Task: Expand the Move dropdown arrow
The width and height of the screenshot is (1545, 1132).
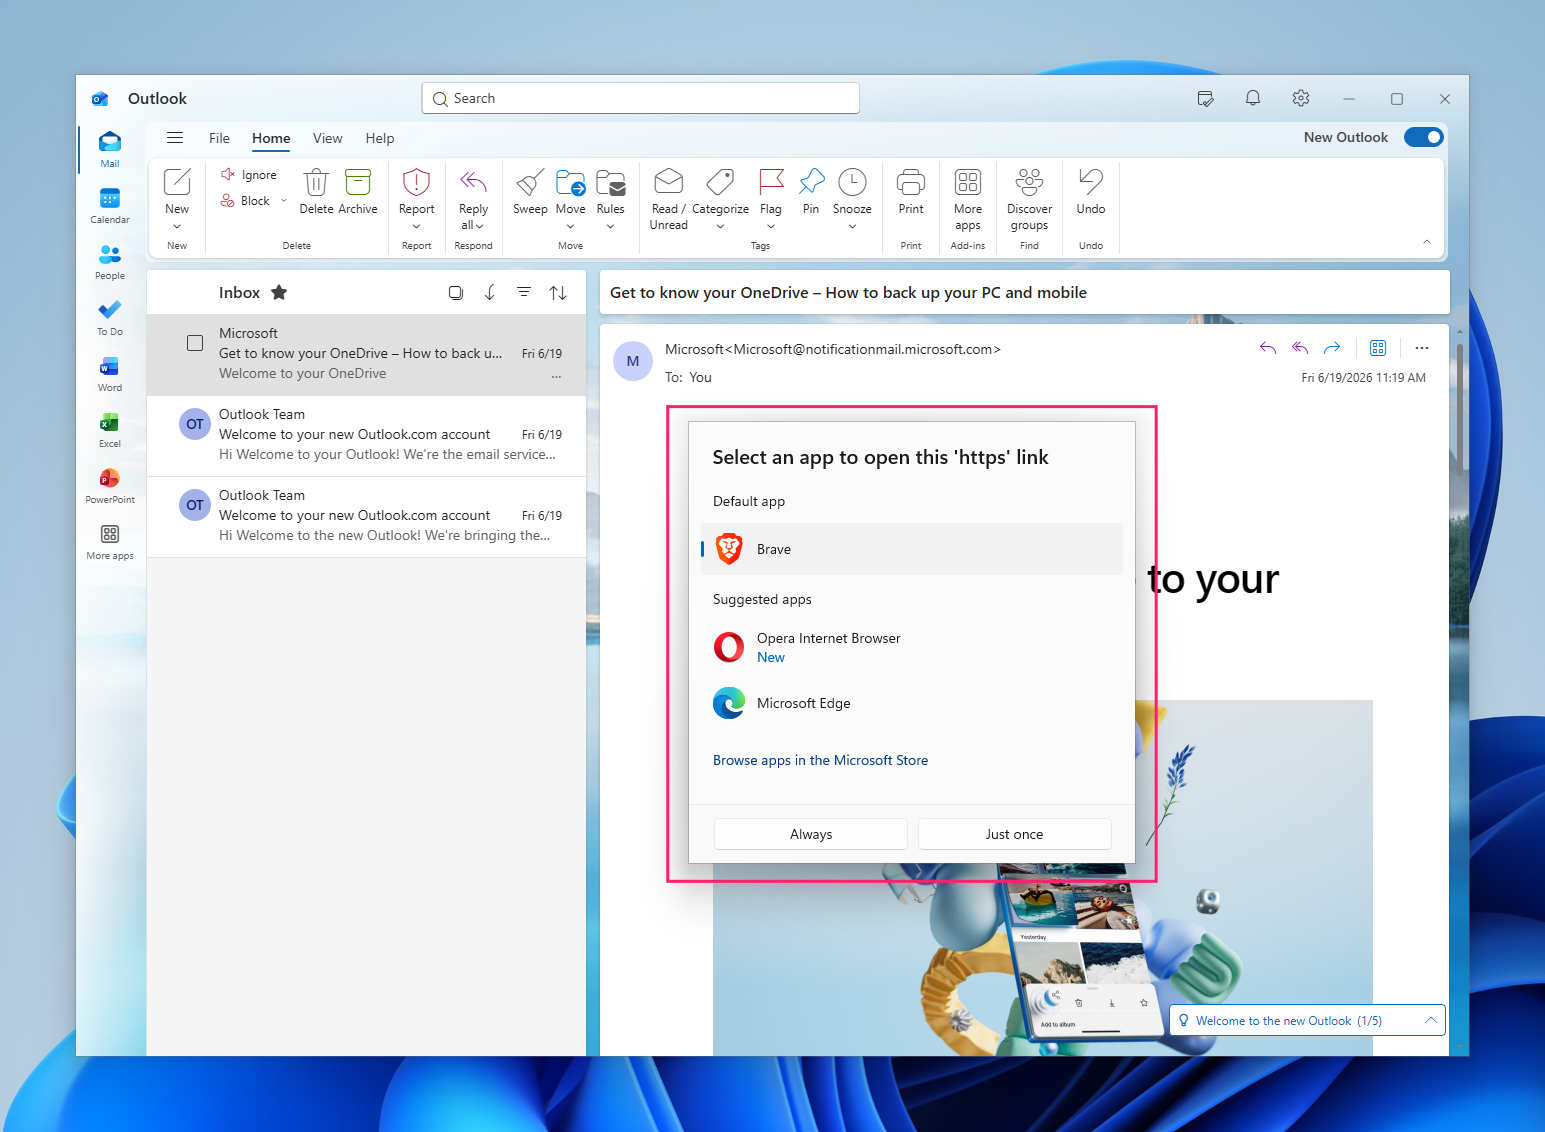Action: [x=571, y=227]
